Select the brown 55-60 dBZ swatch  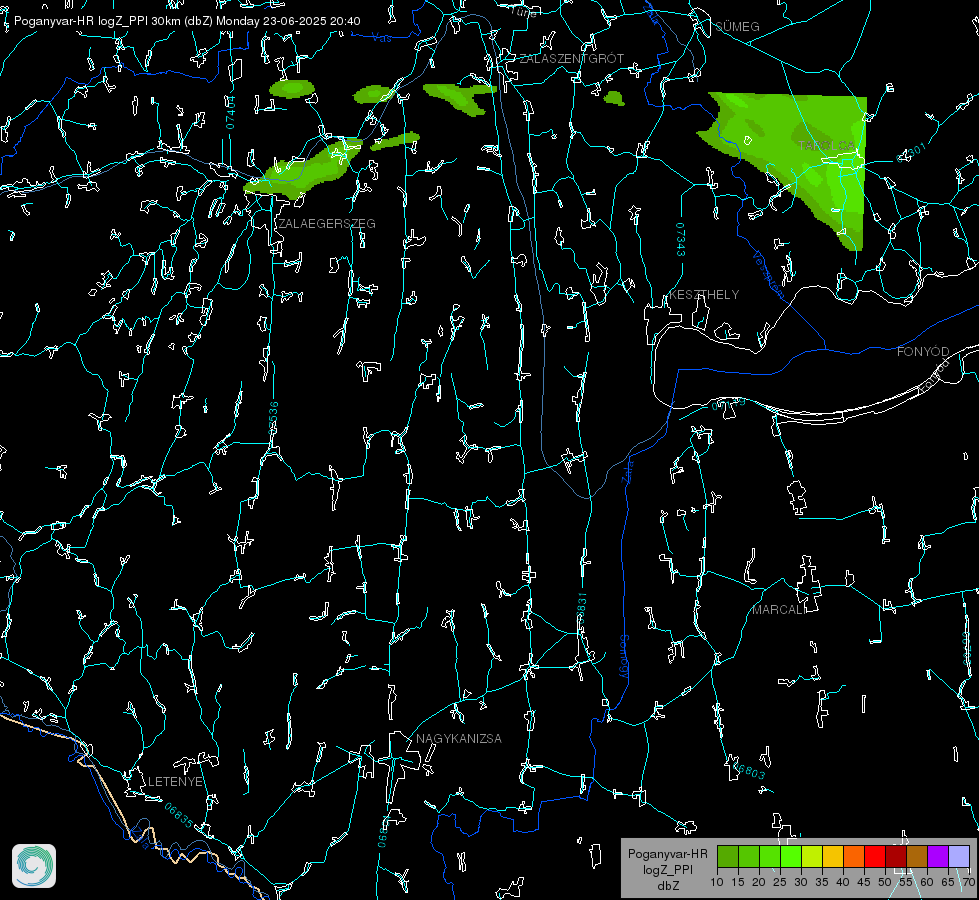[x=917, y=856]
